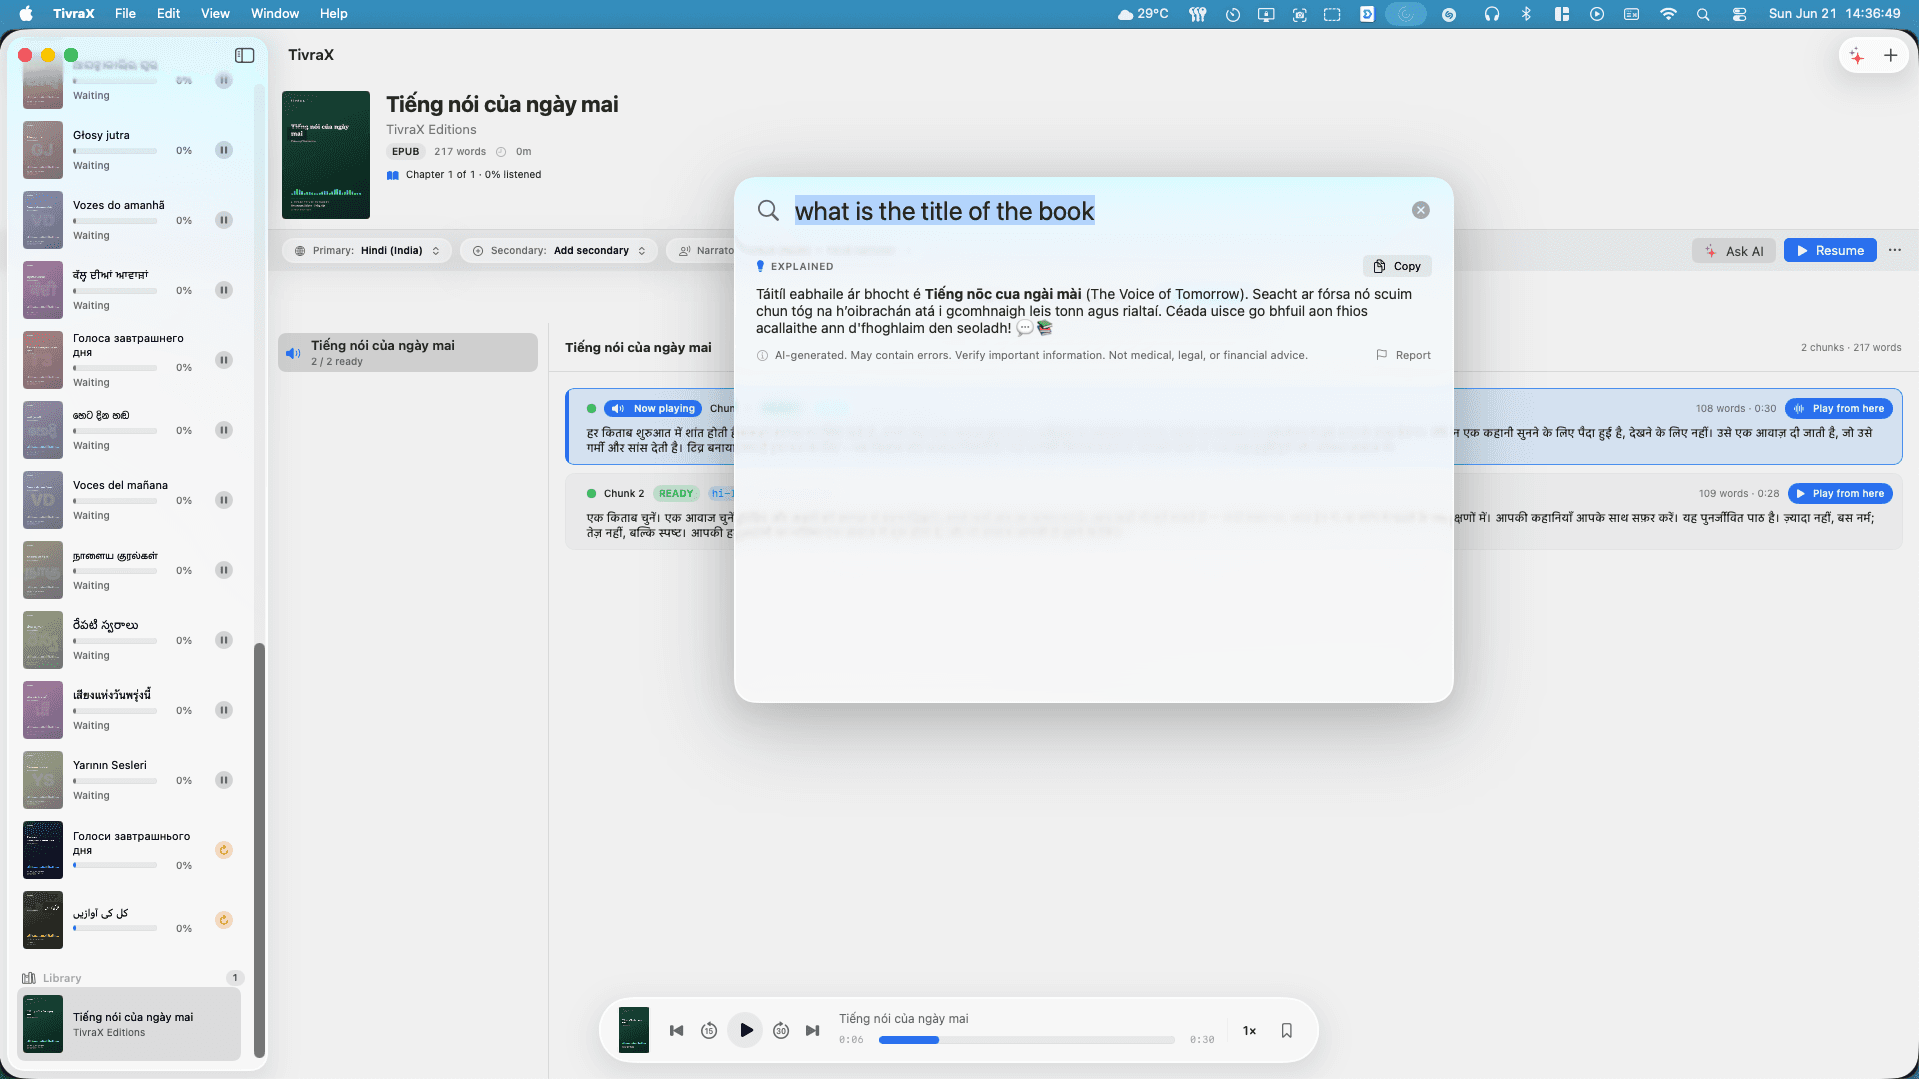Viewport: 1919px width, 1079px height.
Task: Click the Now playing badge on chunk 1
Action: 653,408
